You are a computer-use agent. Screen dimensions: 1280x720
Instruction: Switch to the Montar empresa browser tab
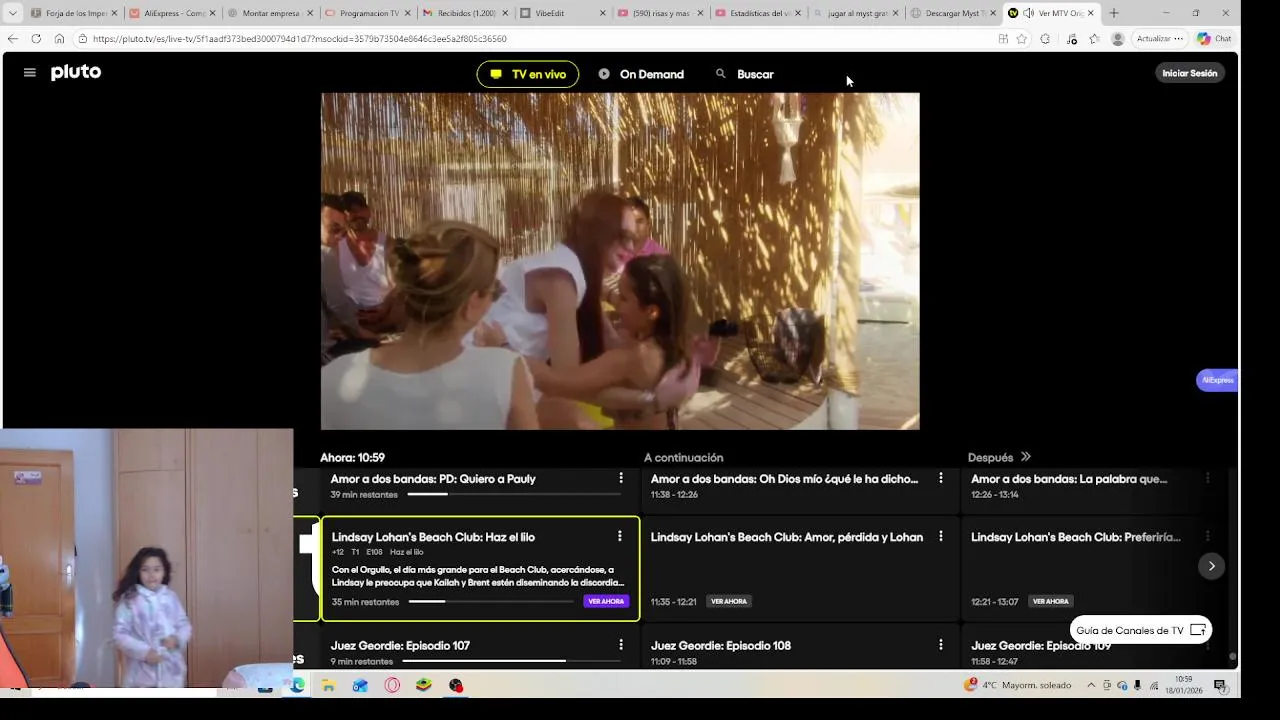271,13
